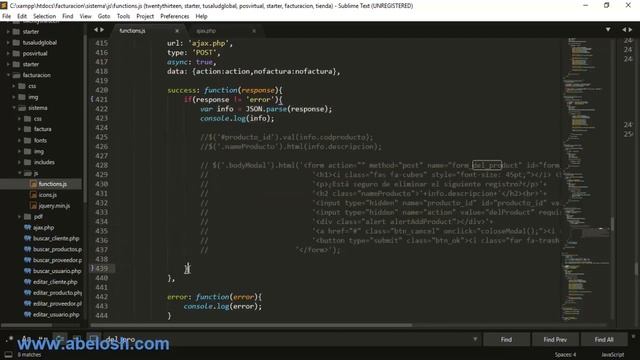Image resolution: width=640 pixels, height=360 pixels.
Task: Open the Selection menu
Action: [x=44, y=16]
